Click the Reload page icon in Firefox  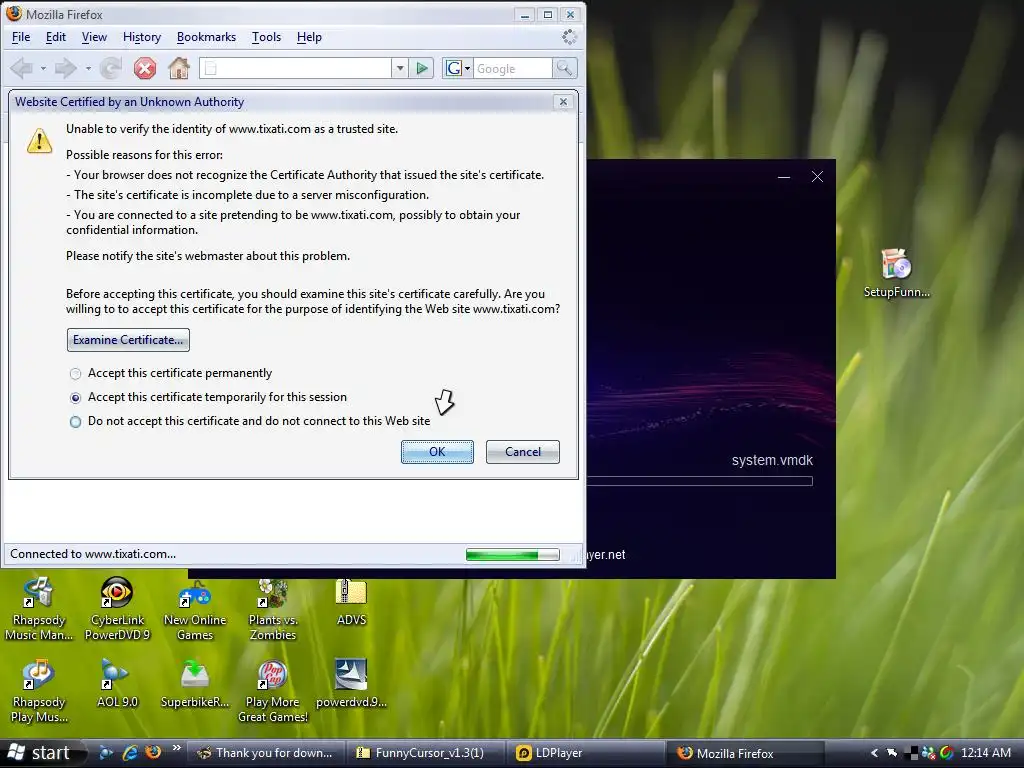(111, 68)
